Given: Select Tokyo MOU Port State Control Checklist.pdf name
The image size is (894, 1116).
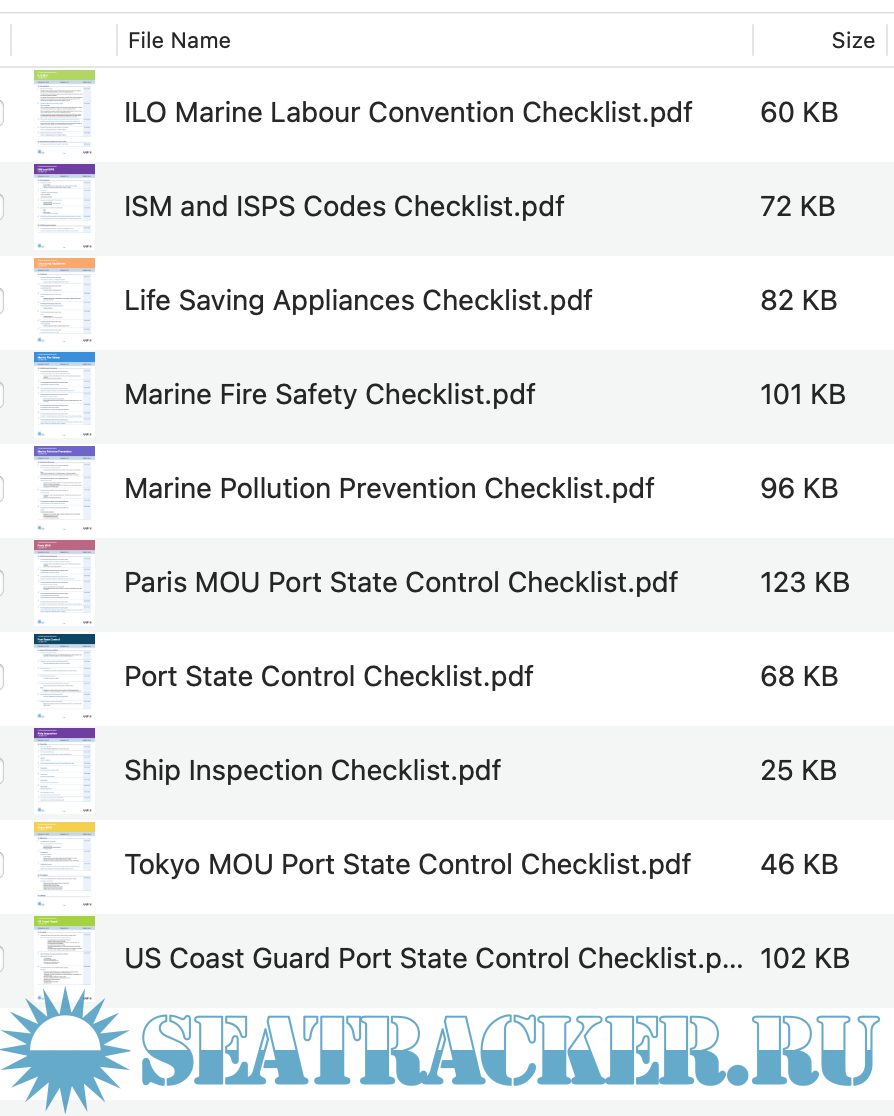Looking at the screenshot, I should tap(407, 865).
